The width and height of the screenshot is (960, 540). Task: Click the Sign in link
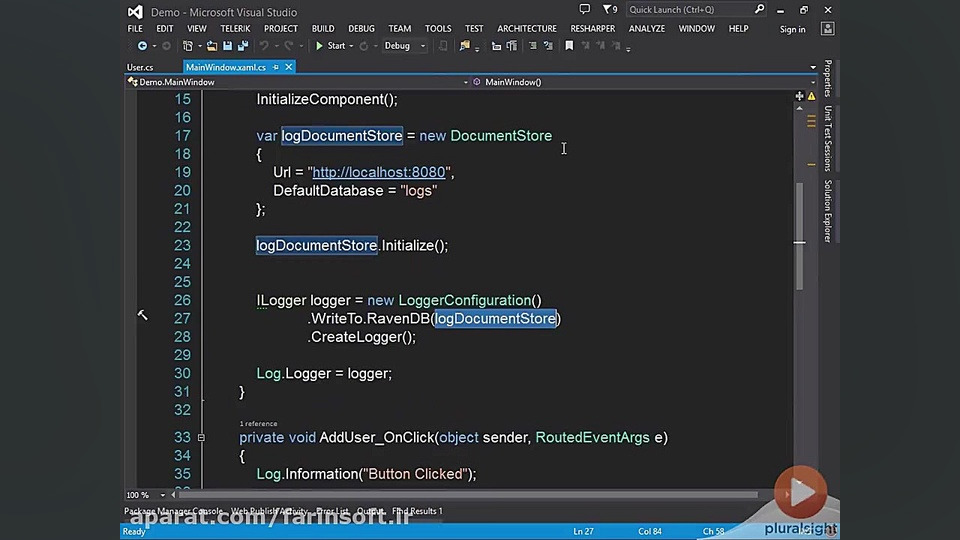click(792, 29)
